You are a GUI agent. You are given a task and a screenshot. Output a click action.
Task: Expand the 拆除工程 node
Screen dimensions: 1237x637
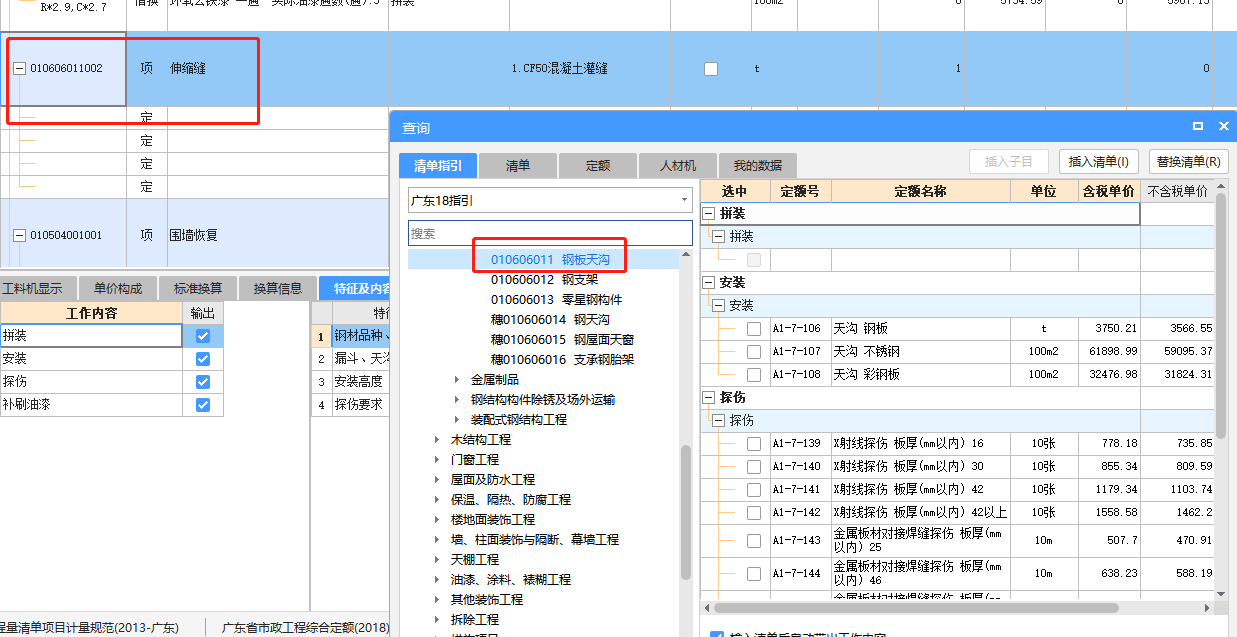[437, 620]
